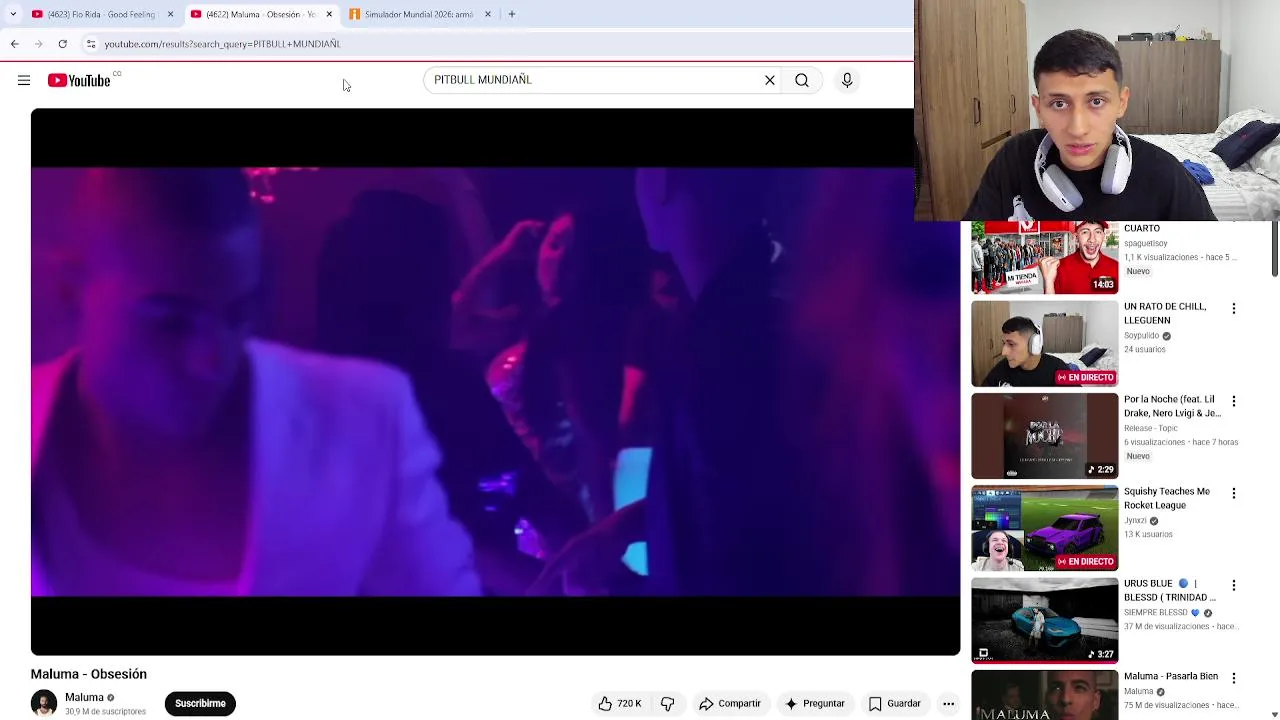Open the tab search dropdown arrow
Viewport: 1280px width, 720px height.
coord(13,14)
